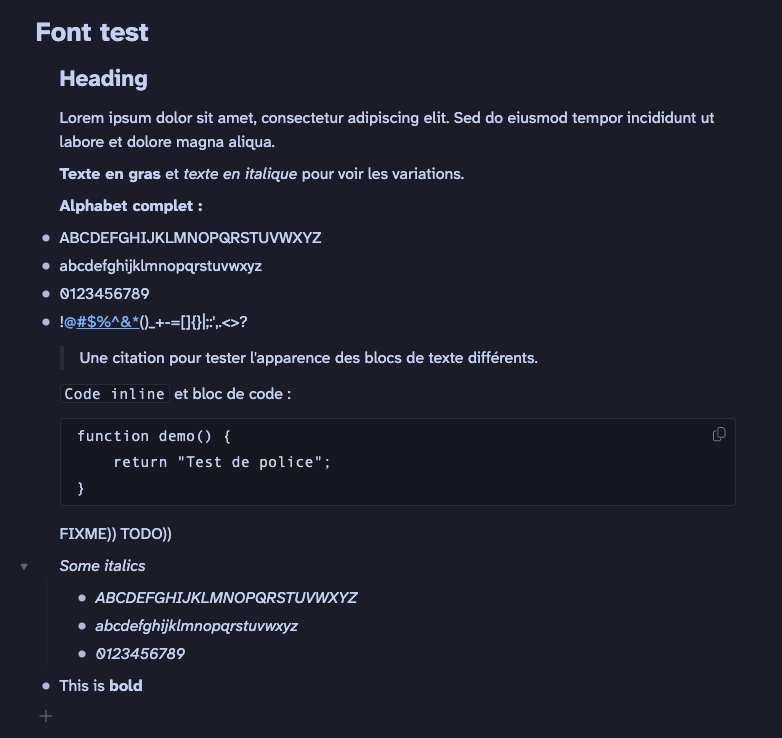Image resolution: width=782 pixels, height=738 pixels.
Task: Click bullet beside "This is bold"
Action: point(46,686)
